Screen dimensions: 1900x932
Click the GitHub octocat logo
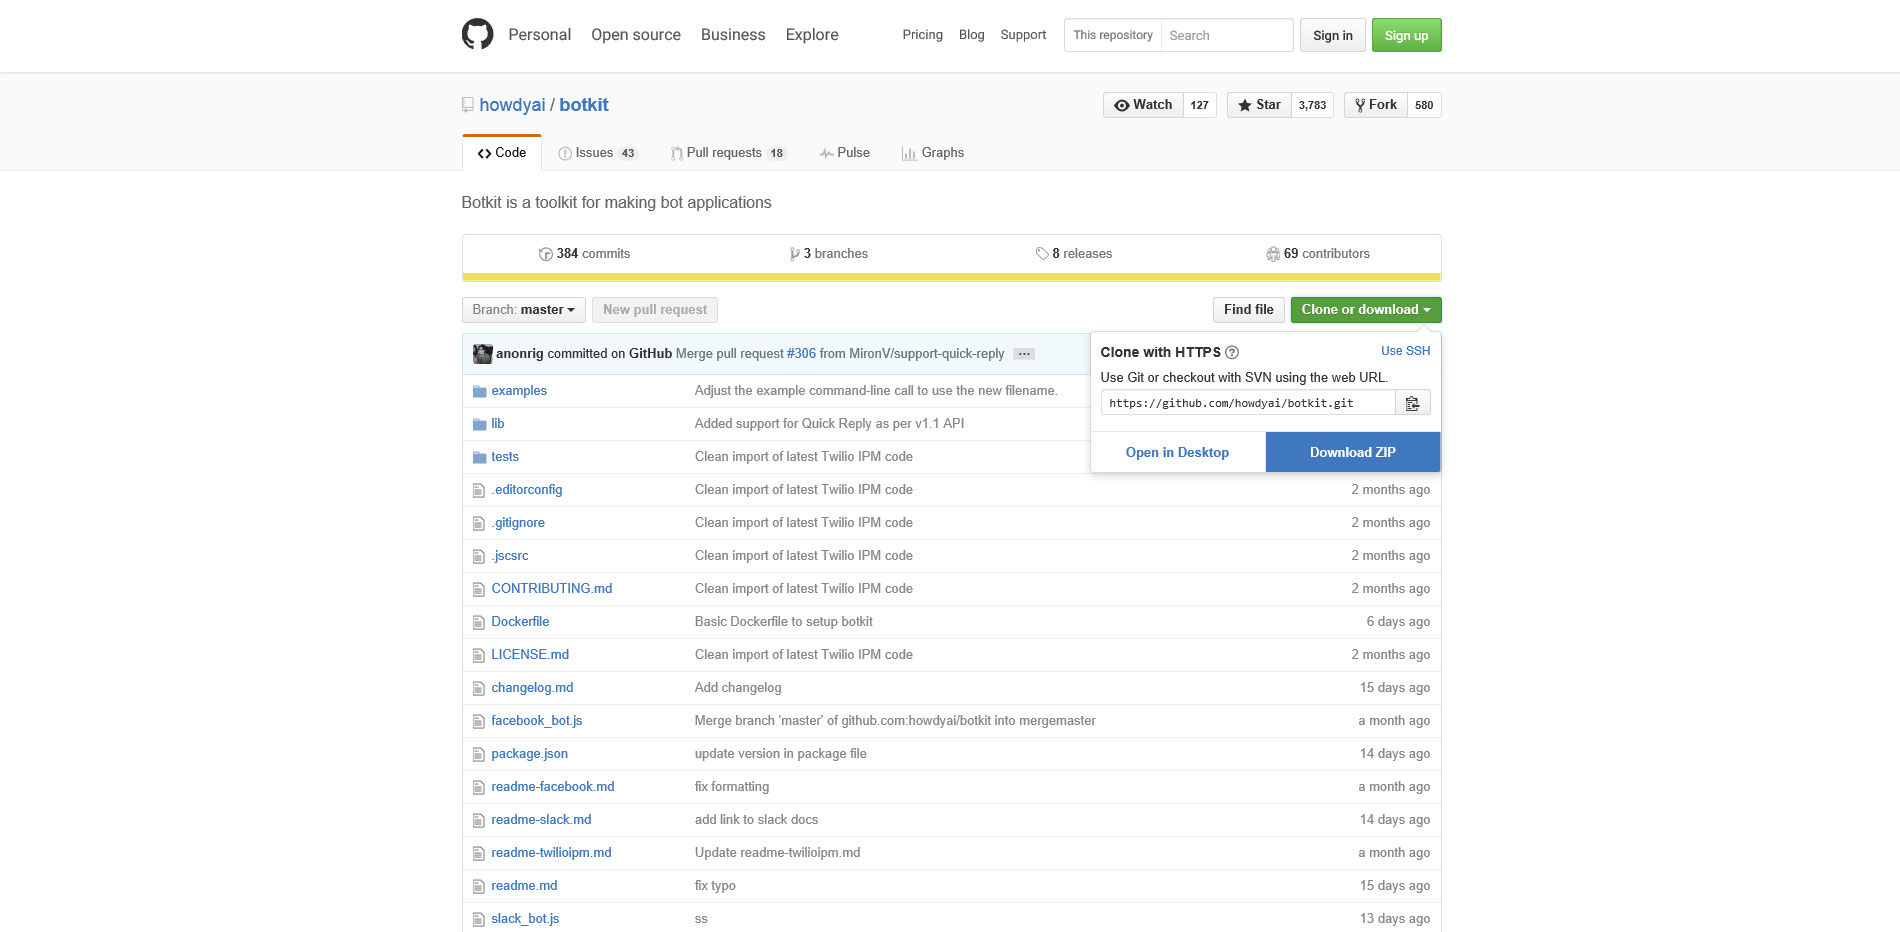478,34
